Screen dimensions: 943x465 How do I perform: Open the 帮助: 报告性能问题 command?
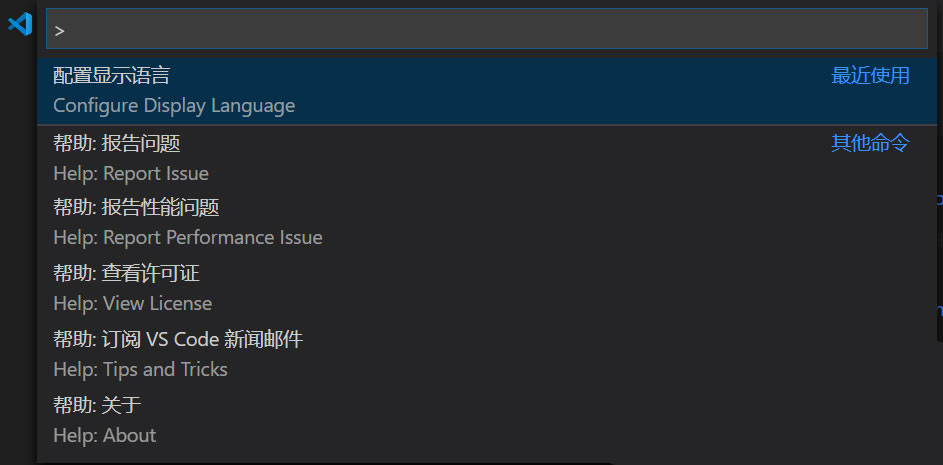coord(136,208)
